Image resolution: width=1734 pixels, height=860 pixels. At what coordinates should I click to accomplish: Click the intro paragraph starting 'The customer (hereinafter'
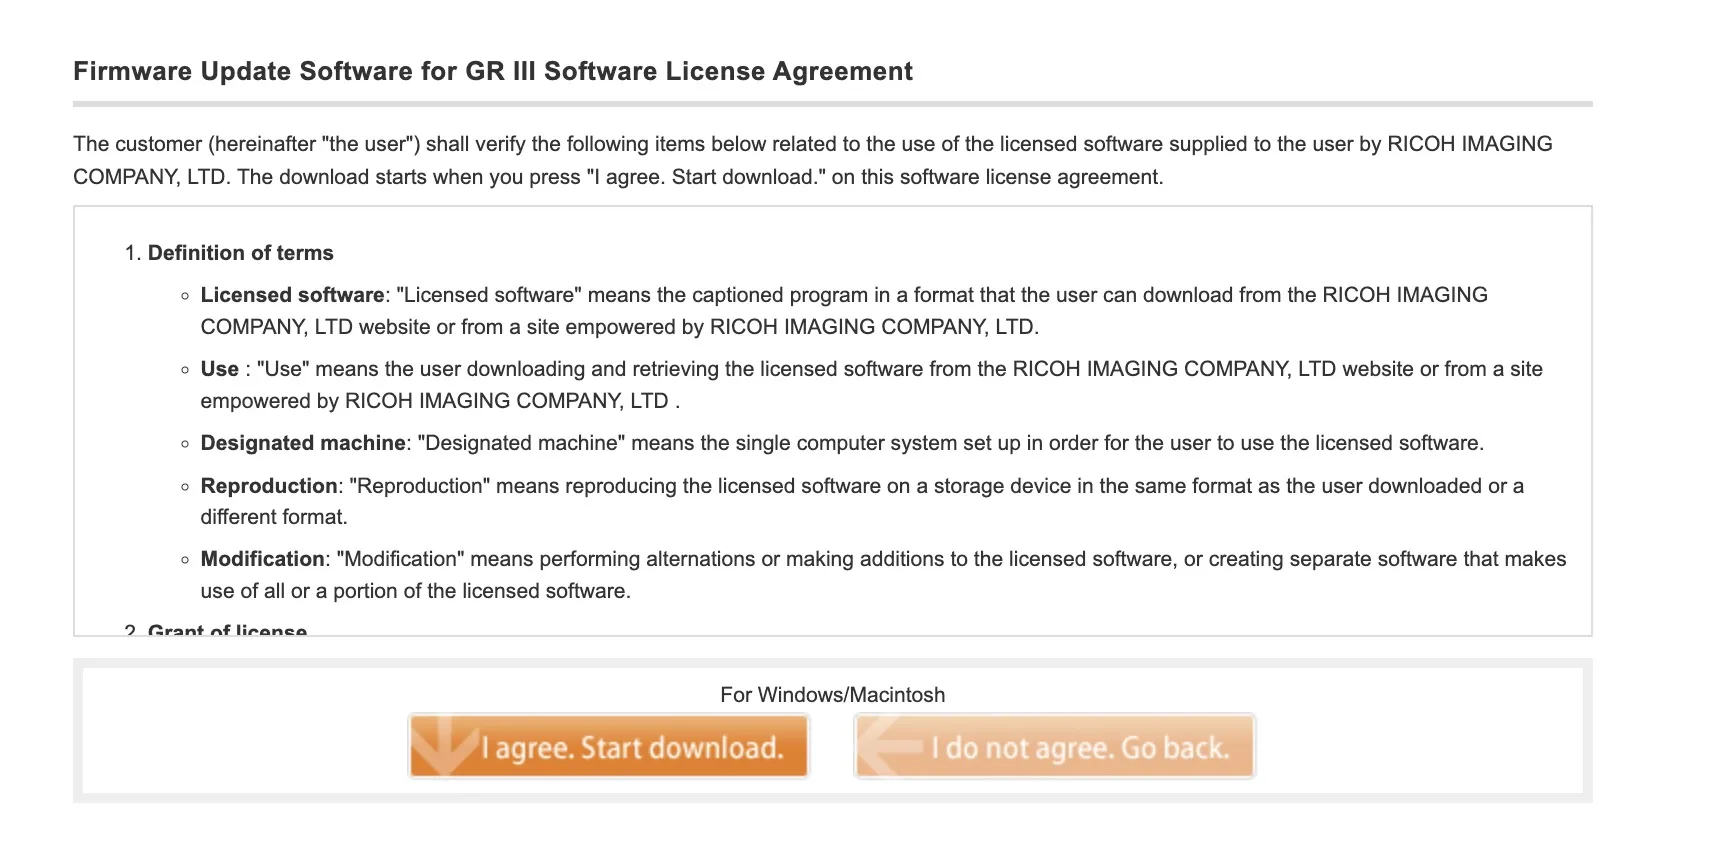pyautogui.click(x=813, y=160)
